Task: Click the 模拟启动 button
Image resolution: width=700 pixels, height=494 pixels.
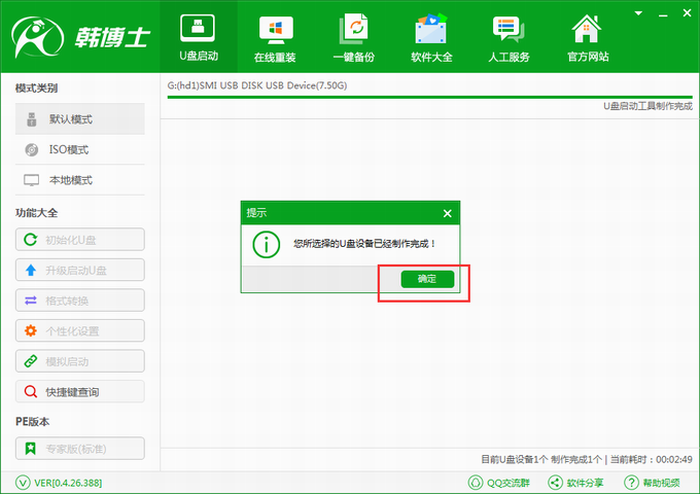Action: tap(80, 361)
